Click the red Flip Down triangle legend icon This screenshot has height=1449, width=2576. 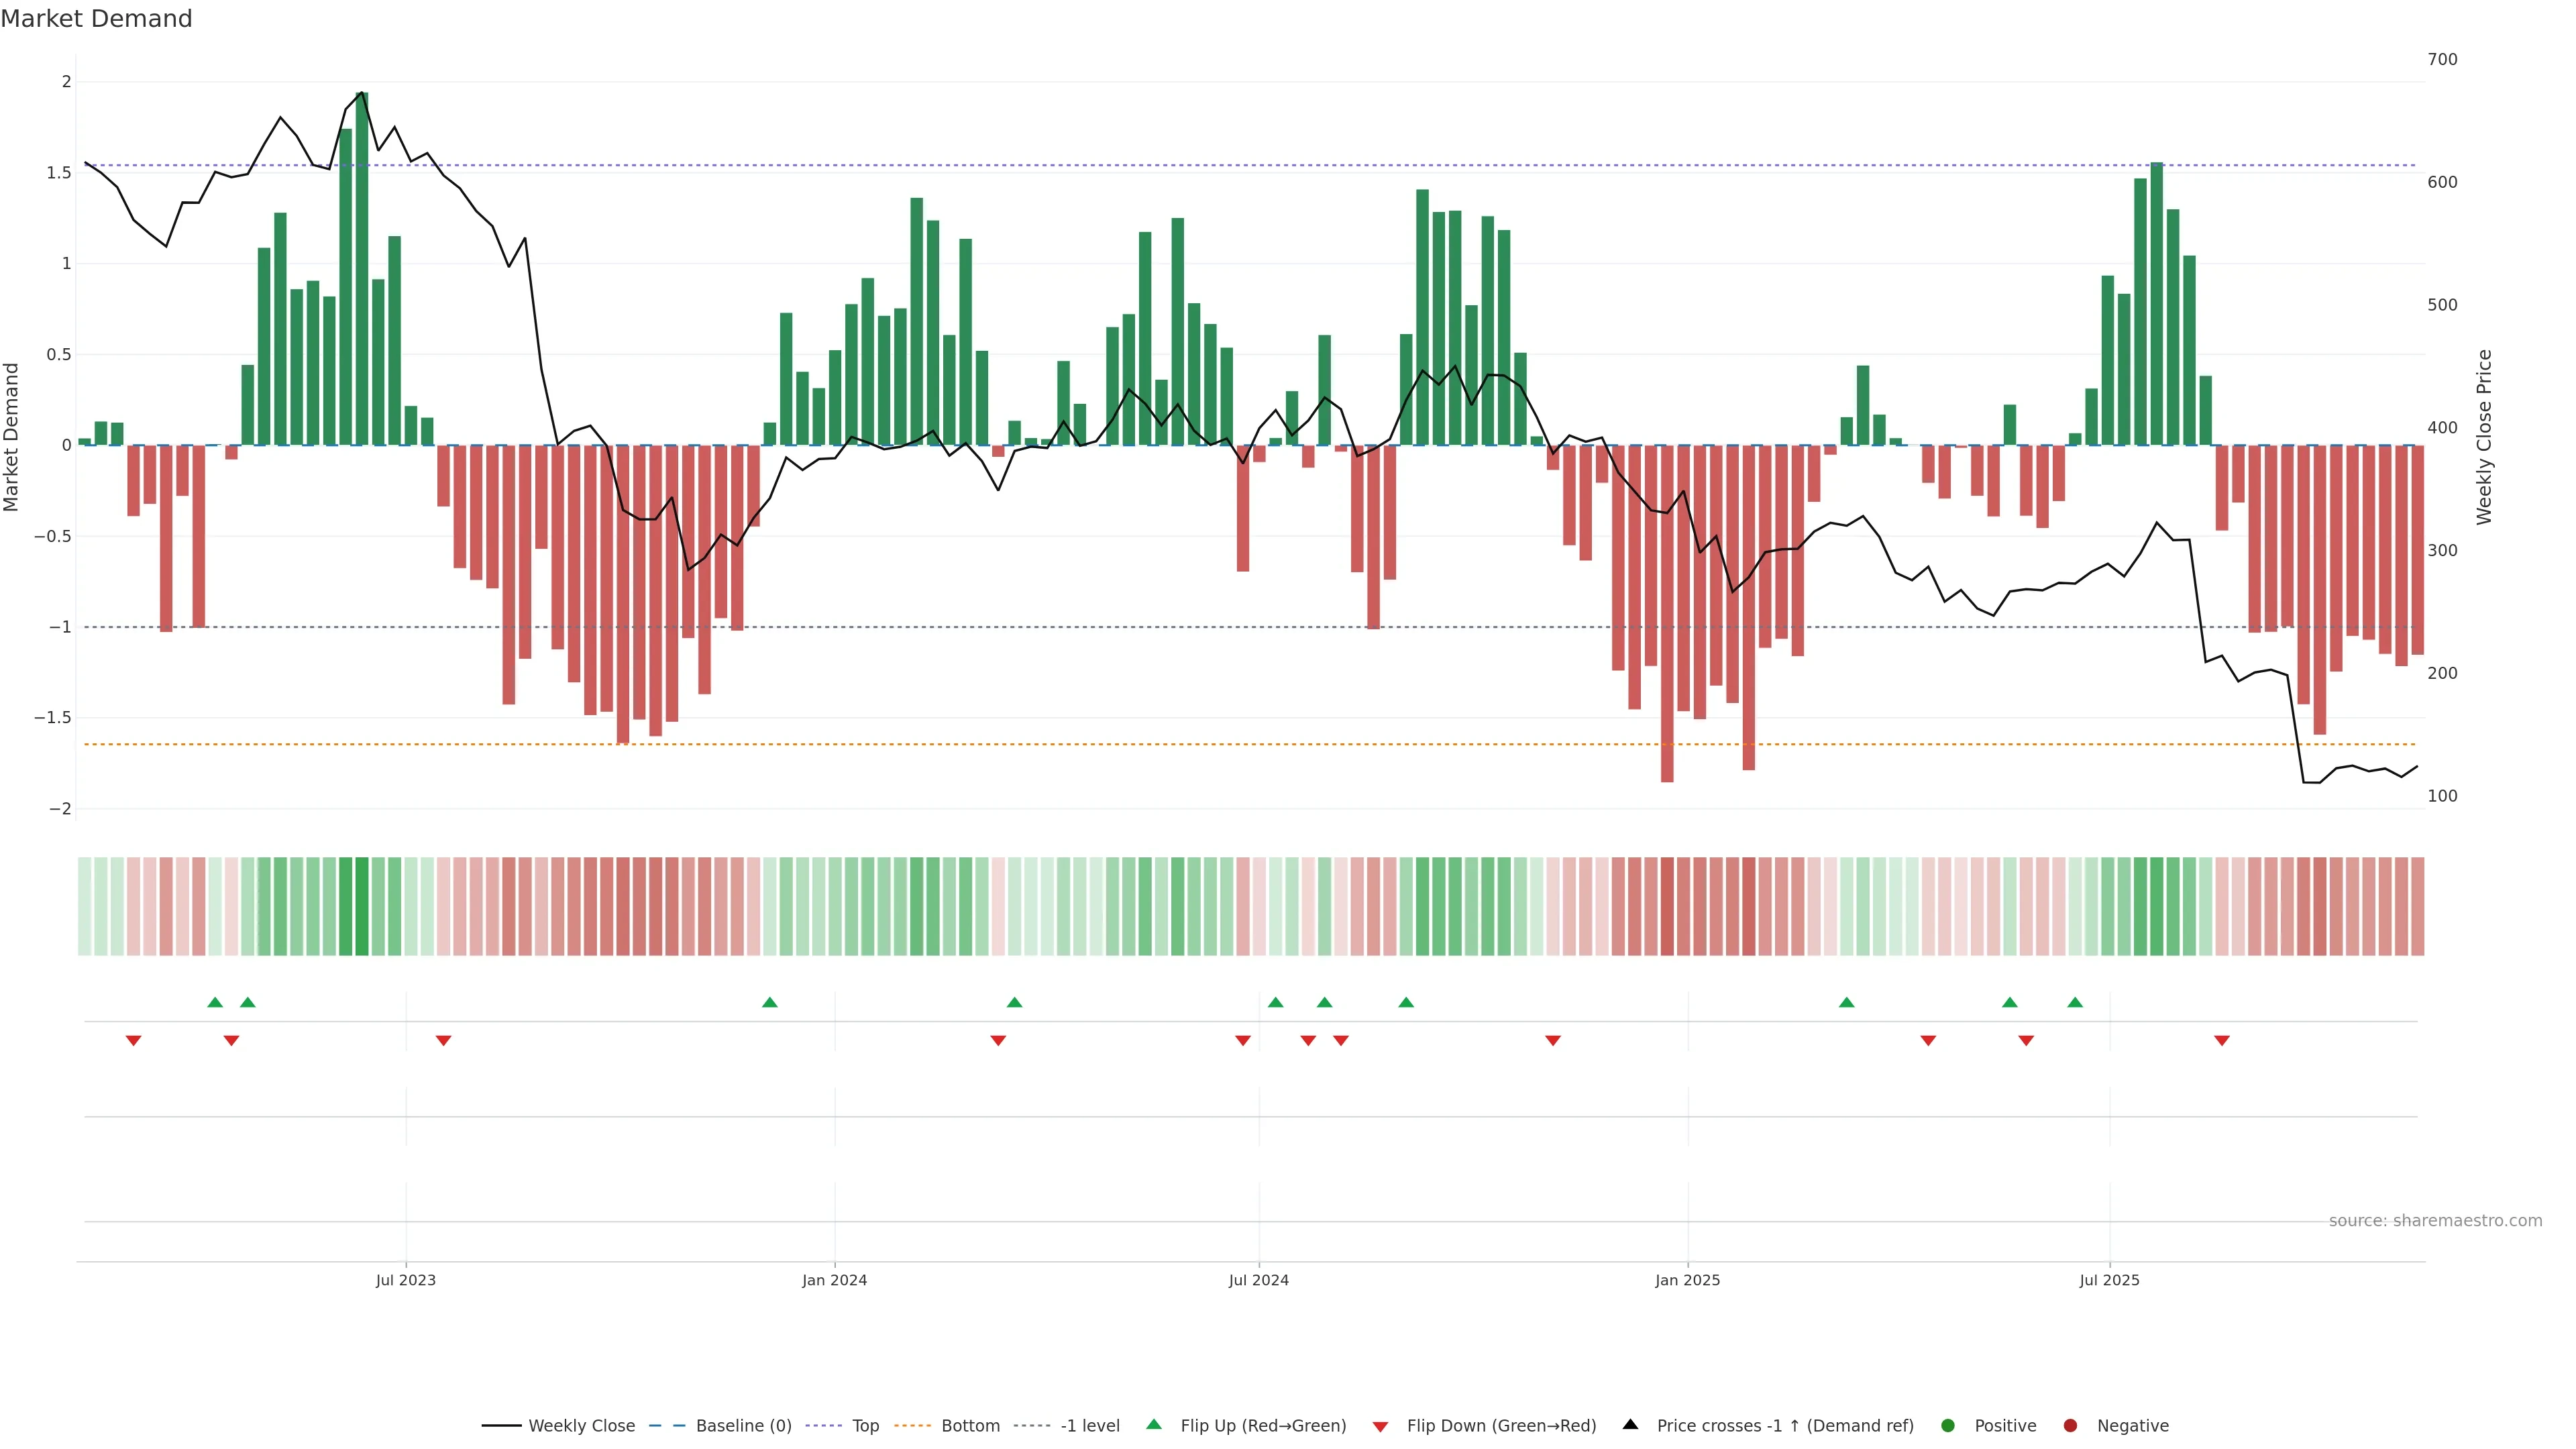tap(1380, 1427)
